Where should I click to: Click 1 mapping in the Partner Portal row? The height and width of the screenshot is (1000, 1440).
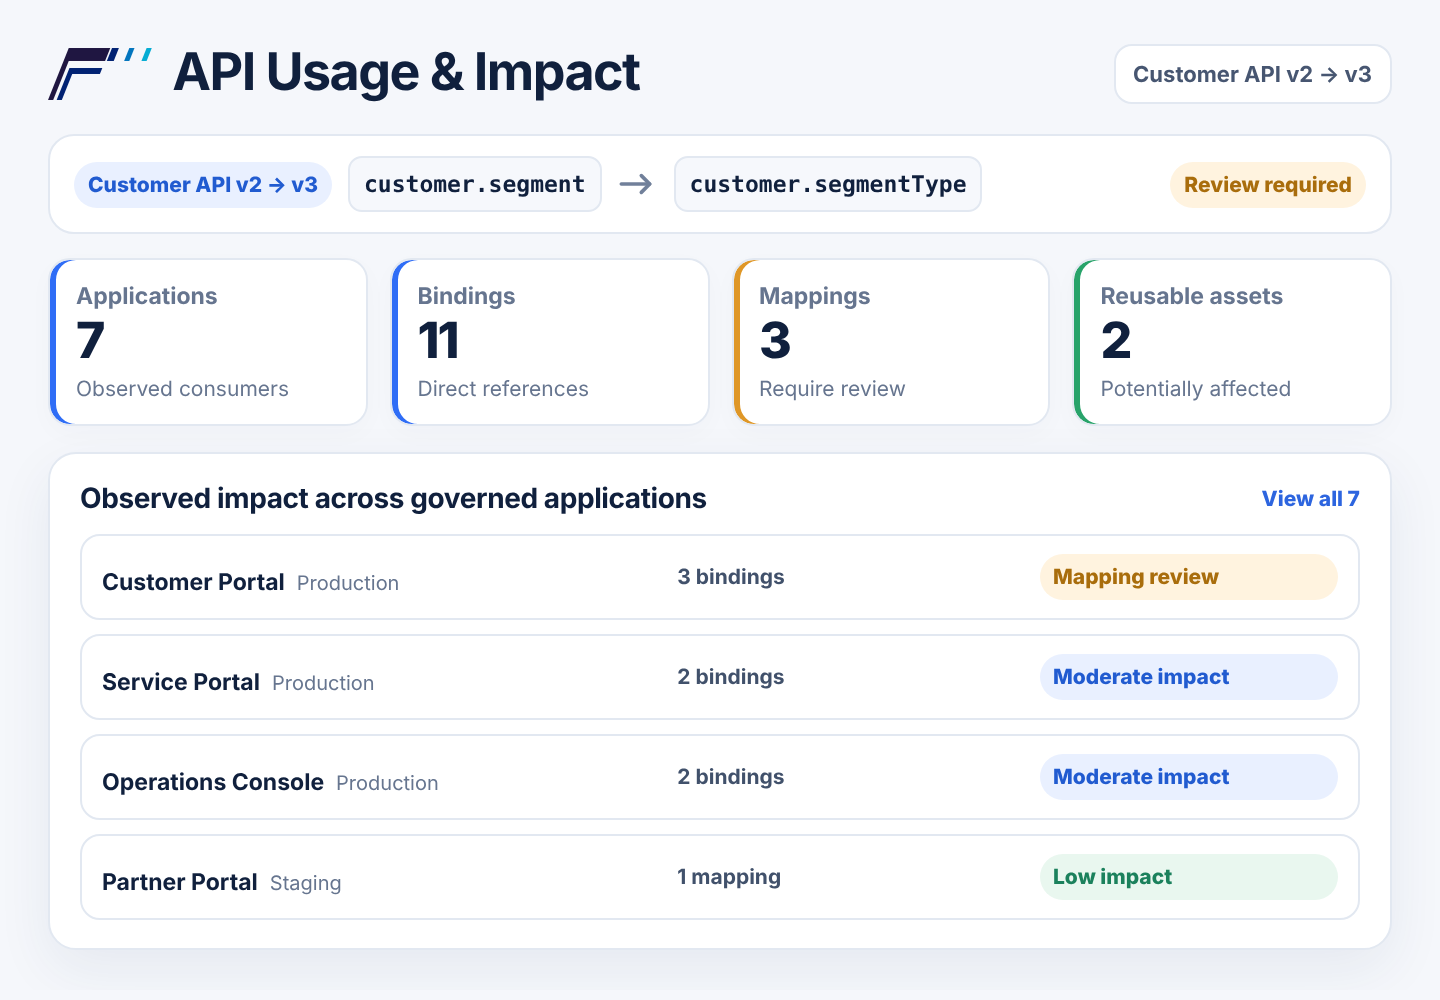(x=729, y=877)
